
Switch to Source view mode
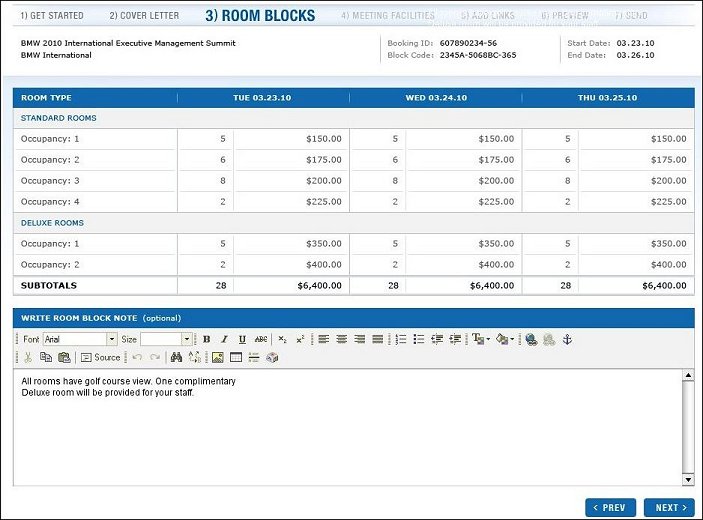(100, 357)
